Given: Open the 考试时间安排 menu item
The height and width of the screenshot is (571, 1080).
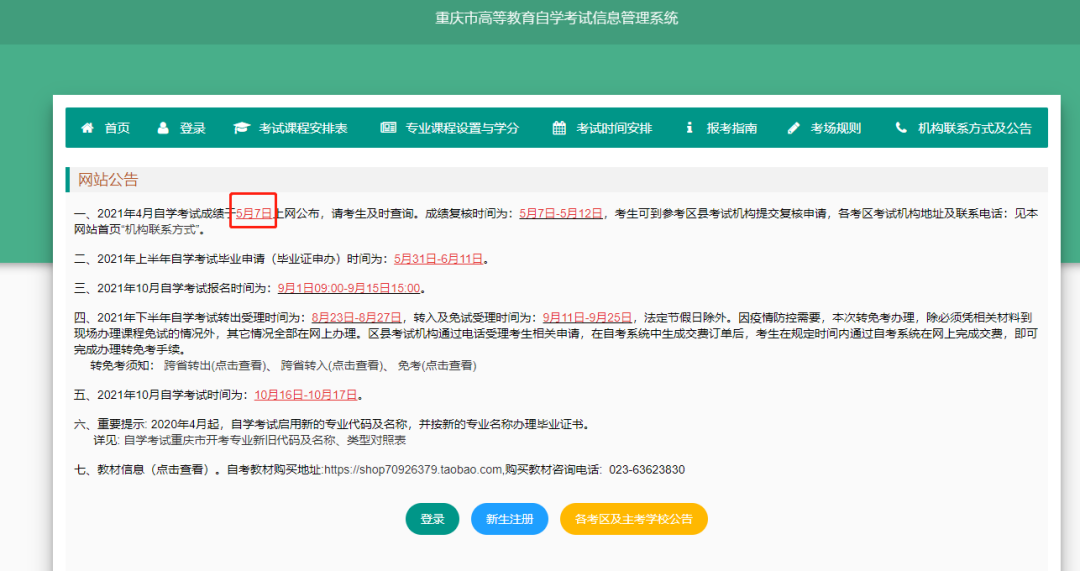Looking at the screenshot, I should [613, 128].
